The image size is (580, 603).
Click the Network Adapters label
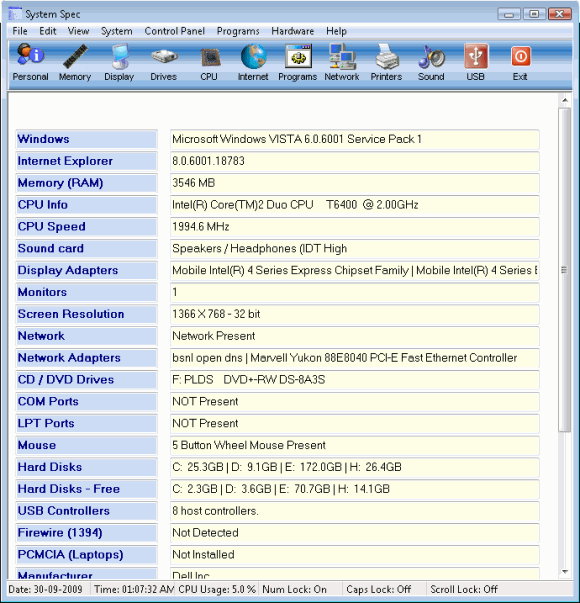coord(87,358)
